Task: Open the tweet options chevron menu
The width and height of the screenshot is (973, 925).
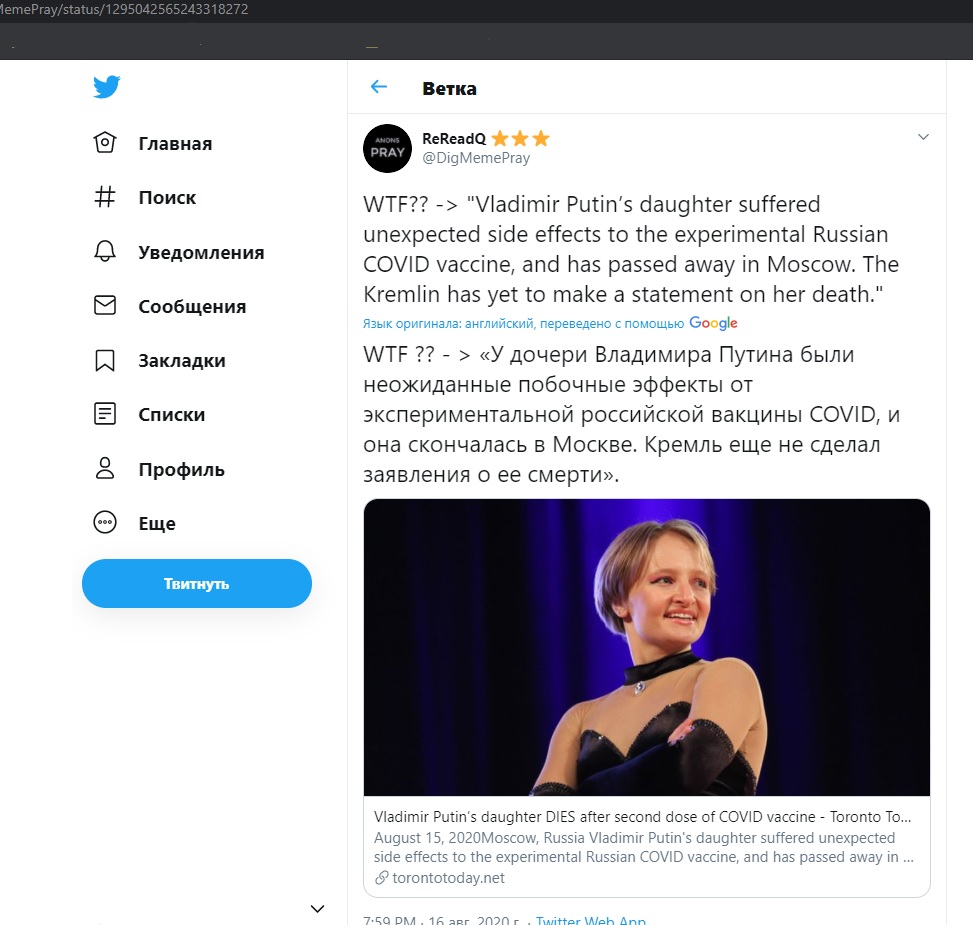Action: pos(923,137)
